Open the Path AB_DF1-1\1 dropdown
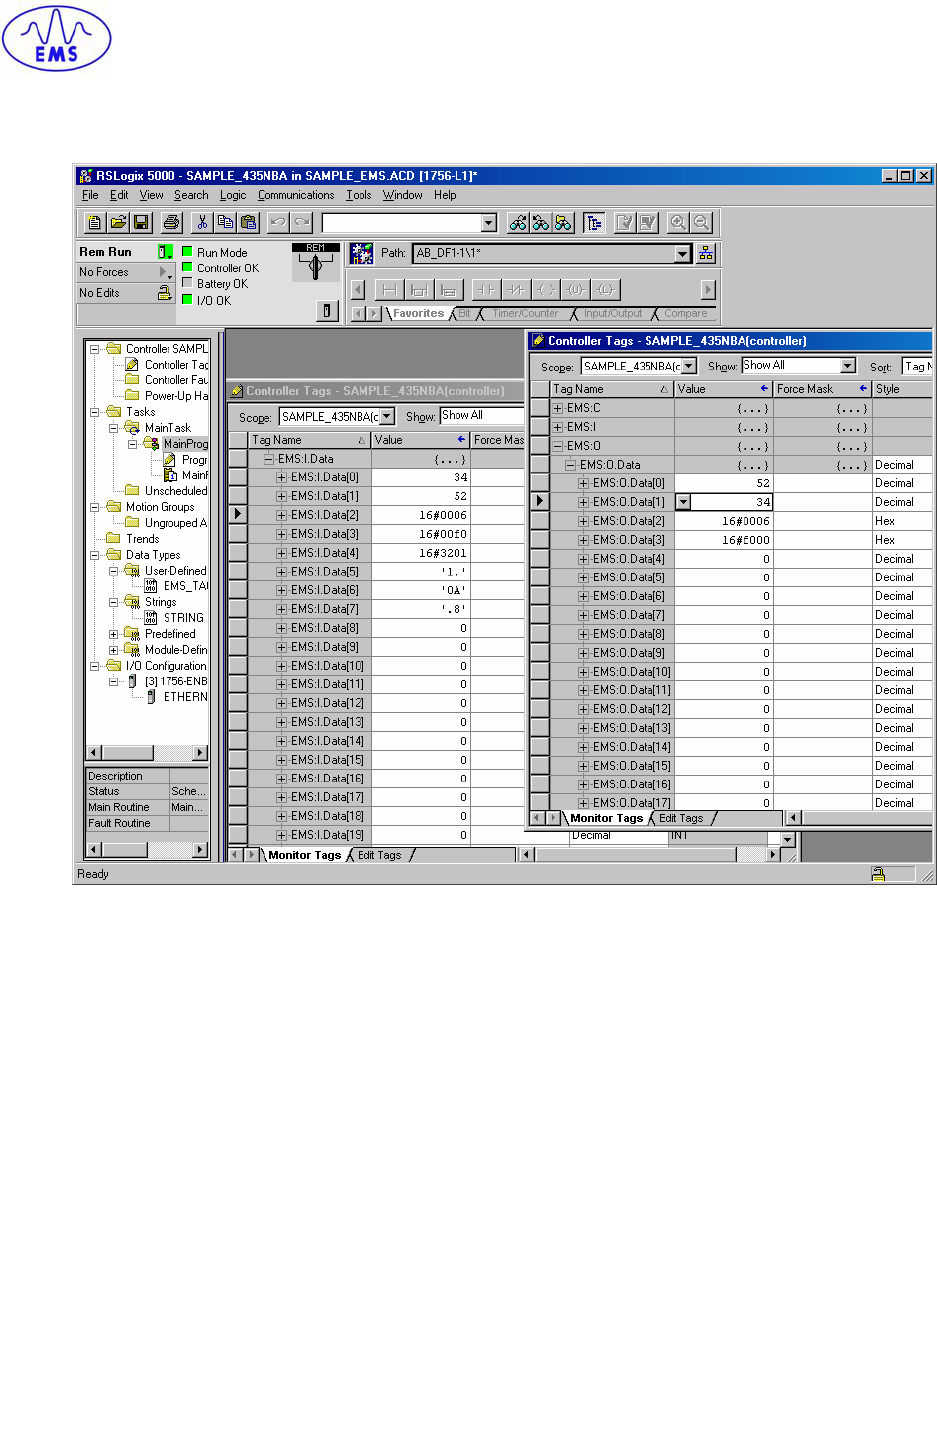 point(682,254)
